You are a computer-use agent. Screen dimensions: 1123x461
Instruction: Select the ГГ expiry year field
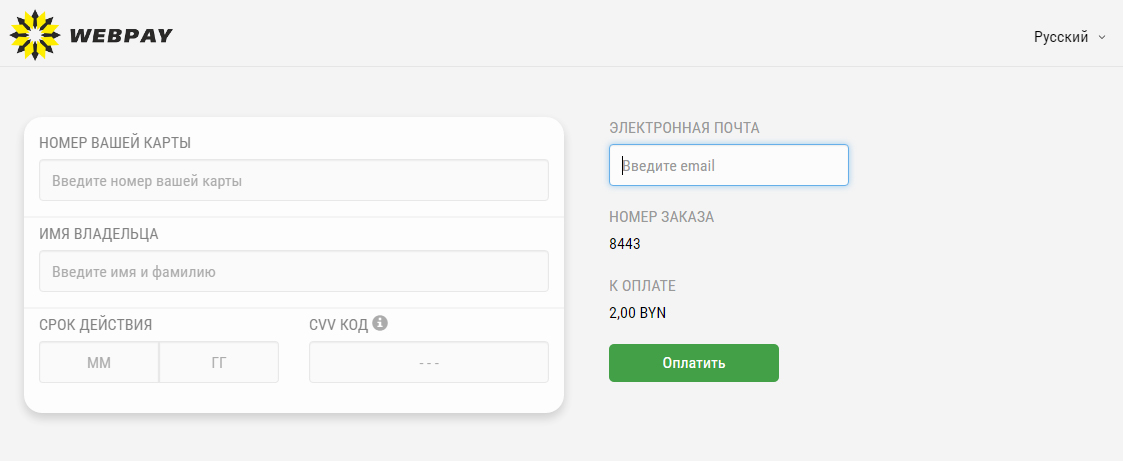(219, 363)
